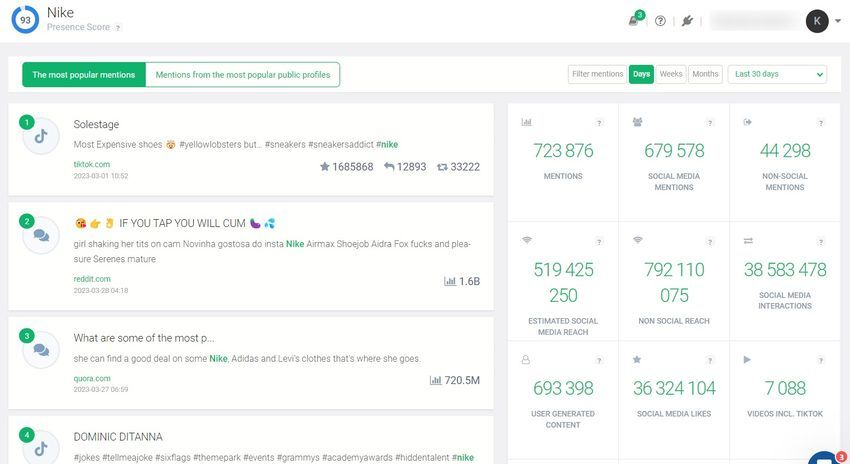Viewport: 850px width, 464px height.
Task: Click the user icon above User Generated Content
Action: 526,359
